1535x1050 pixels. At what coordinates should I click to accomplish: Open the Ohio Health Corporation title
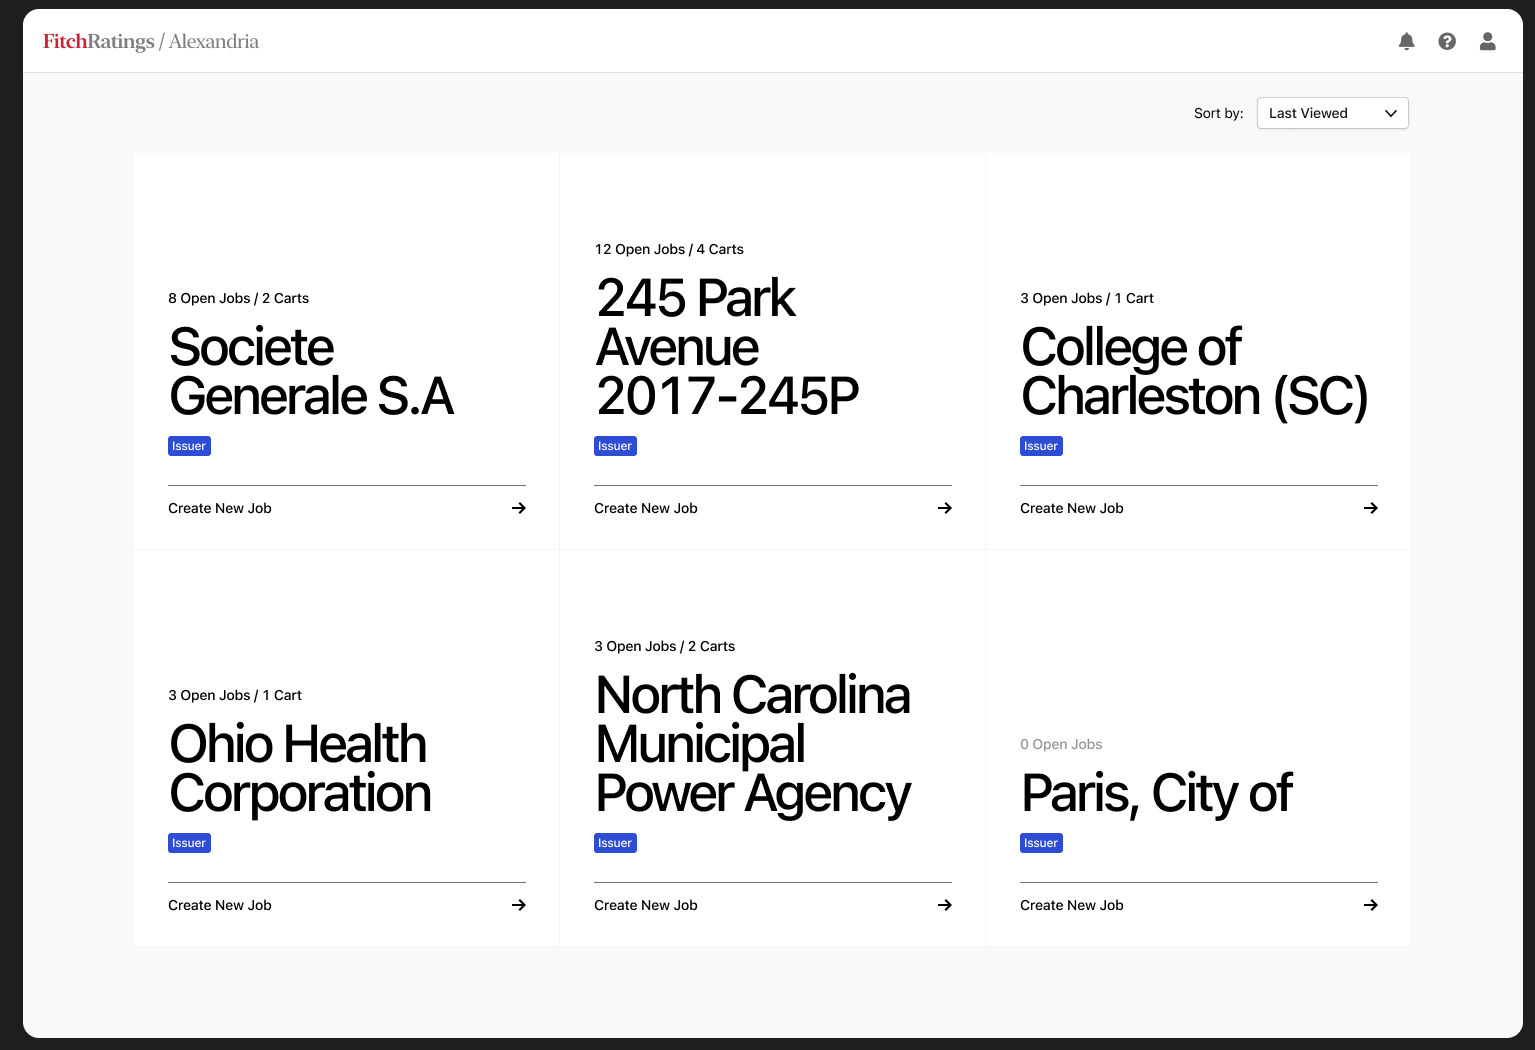(300, 769)
